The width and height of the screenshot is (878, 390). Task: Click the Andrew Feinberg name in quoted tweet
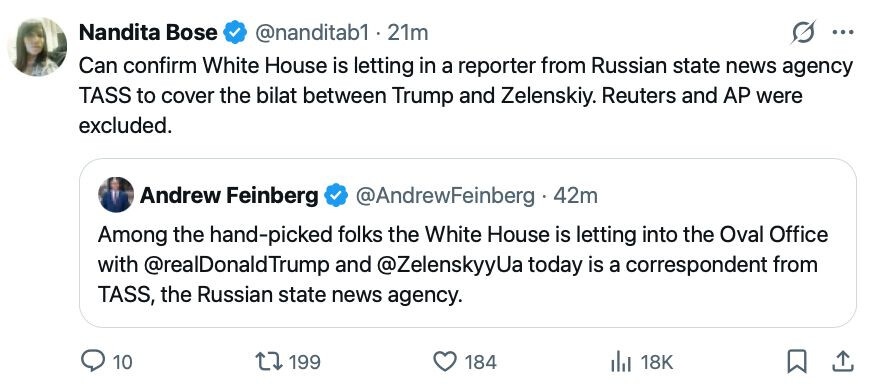229,196
